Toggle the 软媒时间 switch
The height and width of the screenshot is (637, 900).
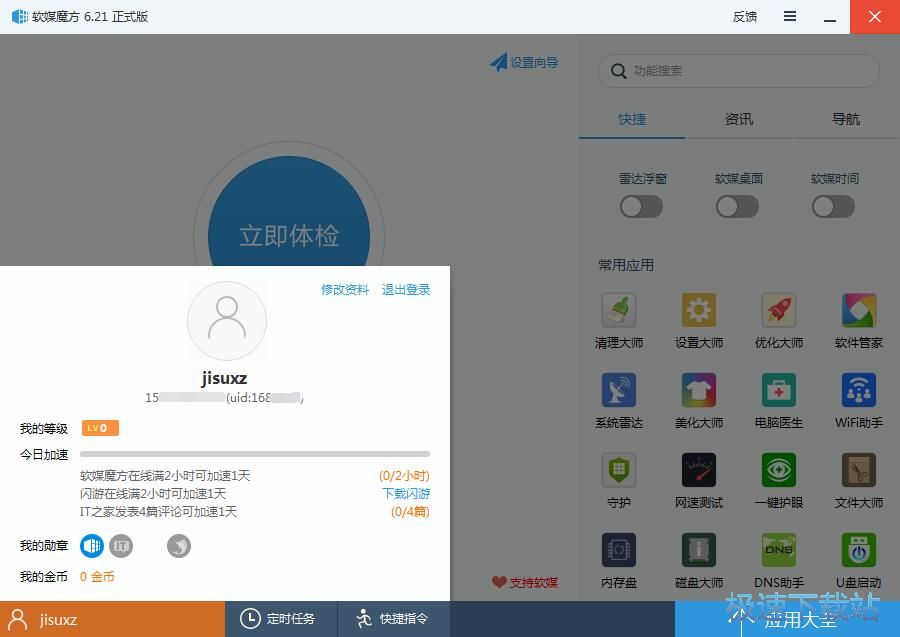point(833,207)
